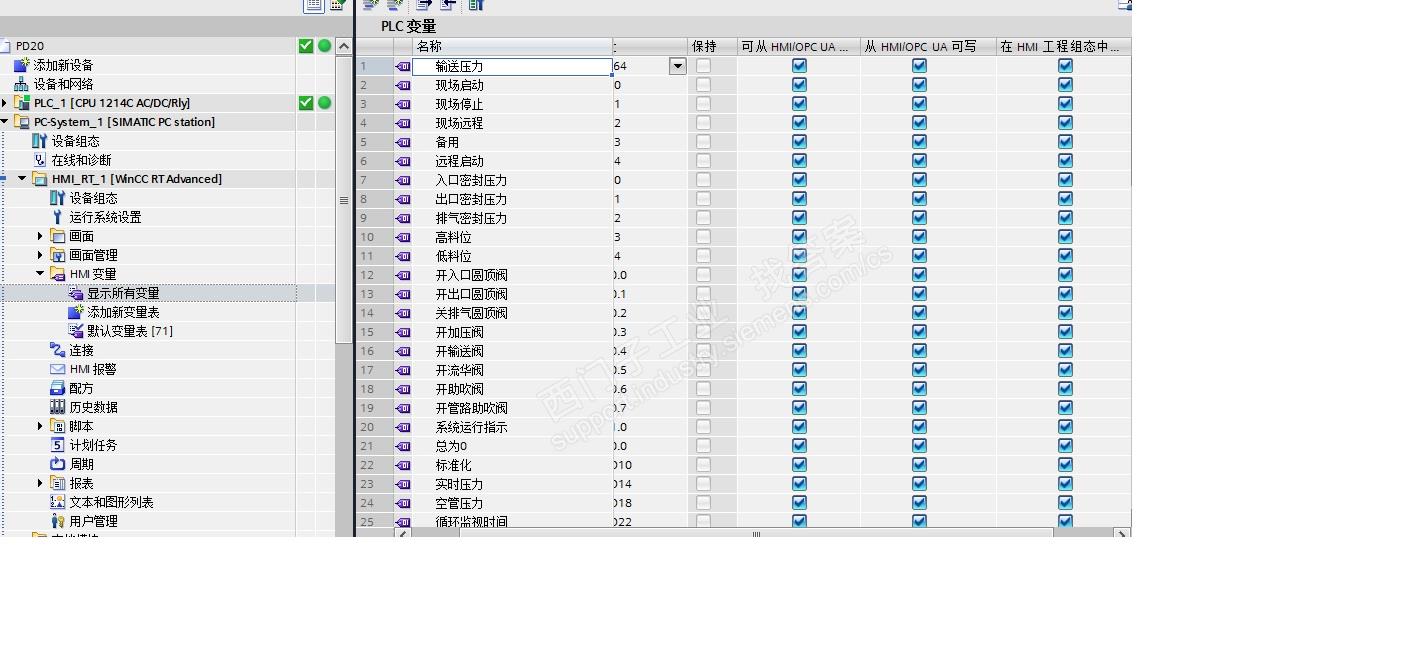Viewport: 1422px width, 663px height.
Task: Expand the 脚本 folder arrow
Action: coord(40,426)
